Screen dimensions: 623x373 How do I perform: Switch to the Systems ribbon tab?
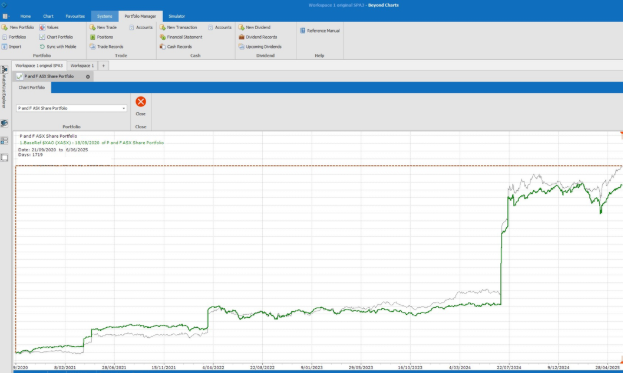pos(104,16)
